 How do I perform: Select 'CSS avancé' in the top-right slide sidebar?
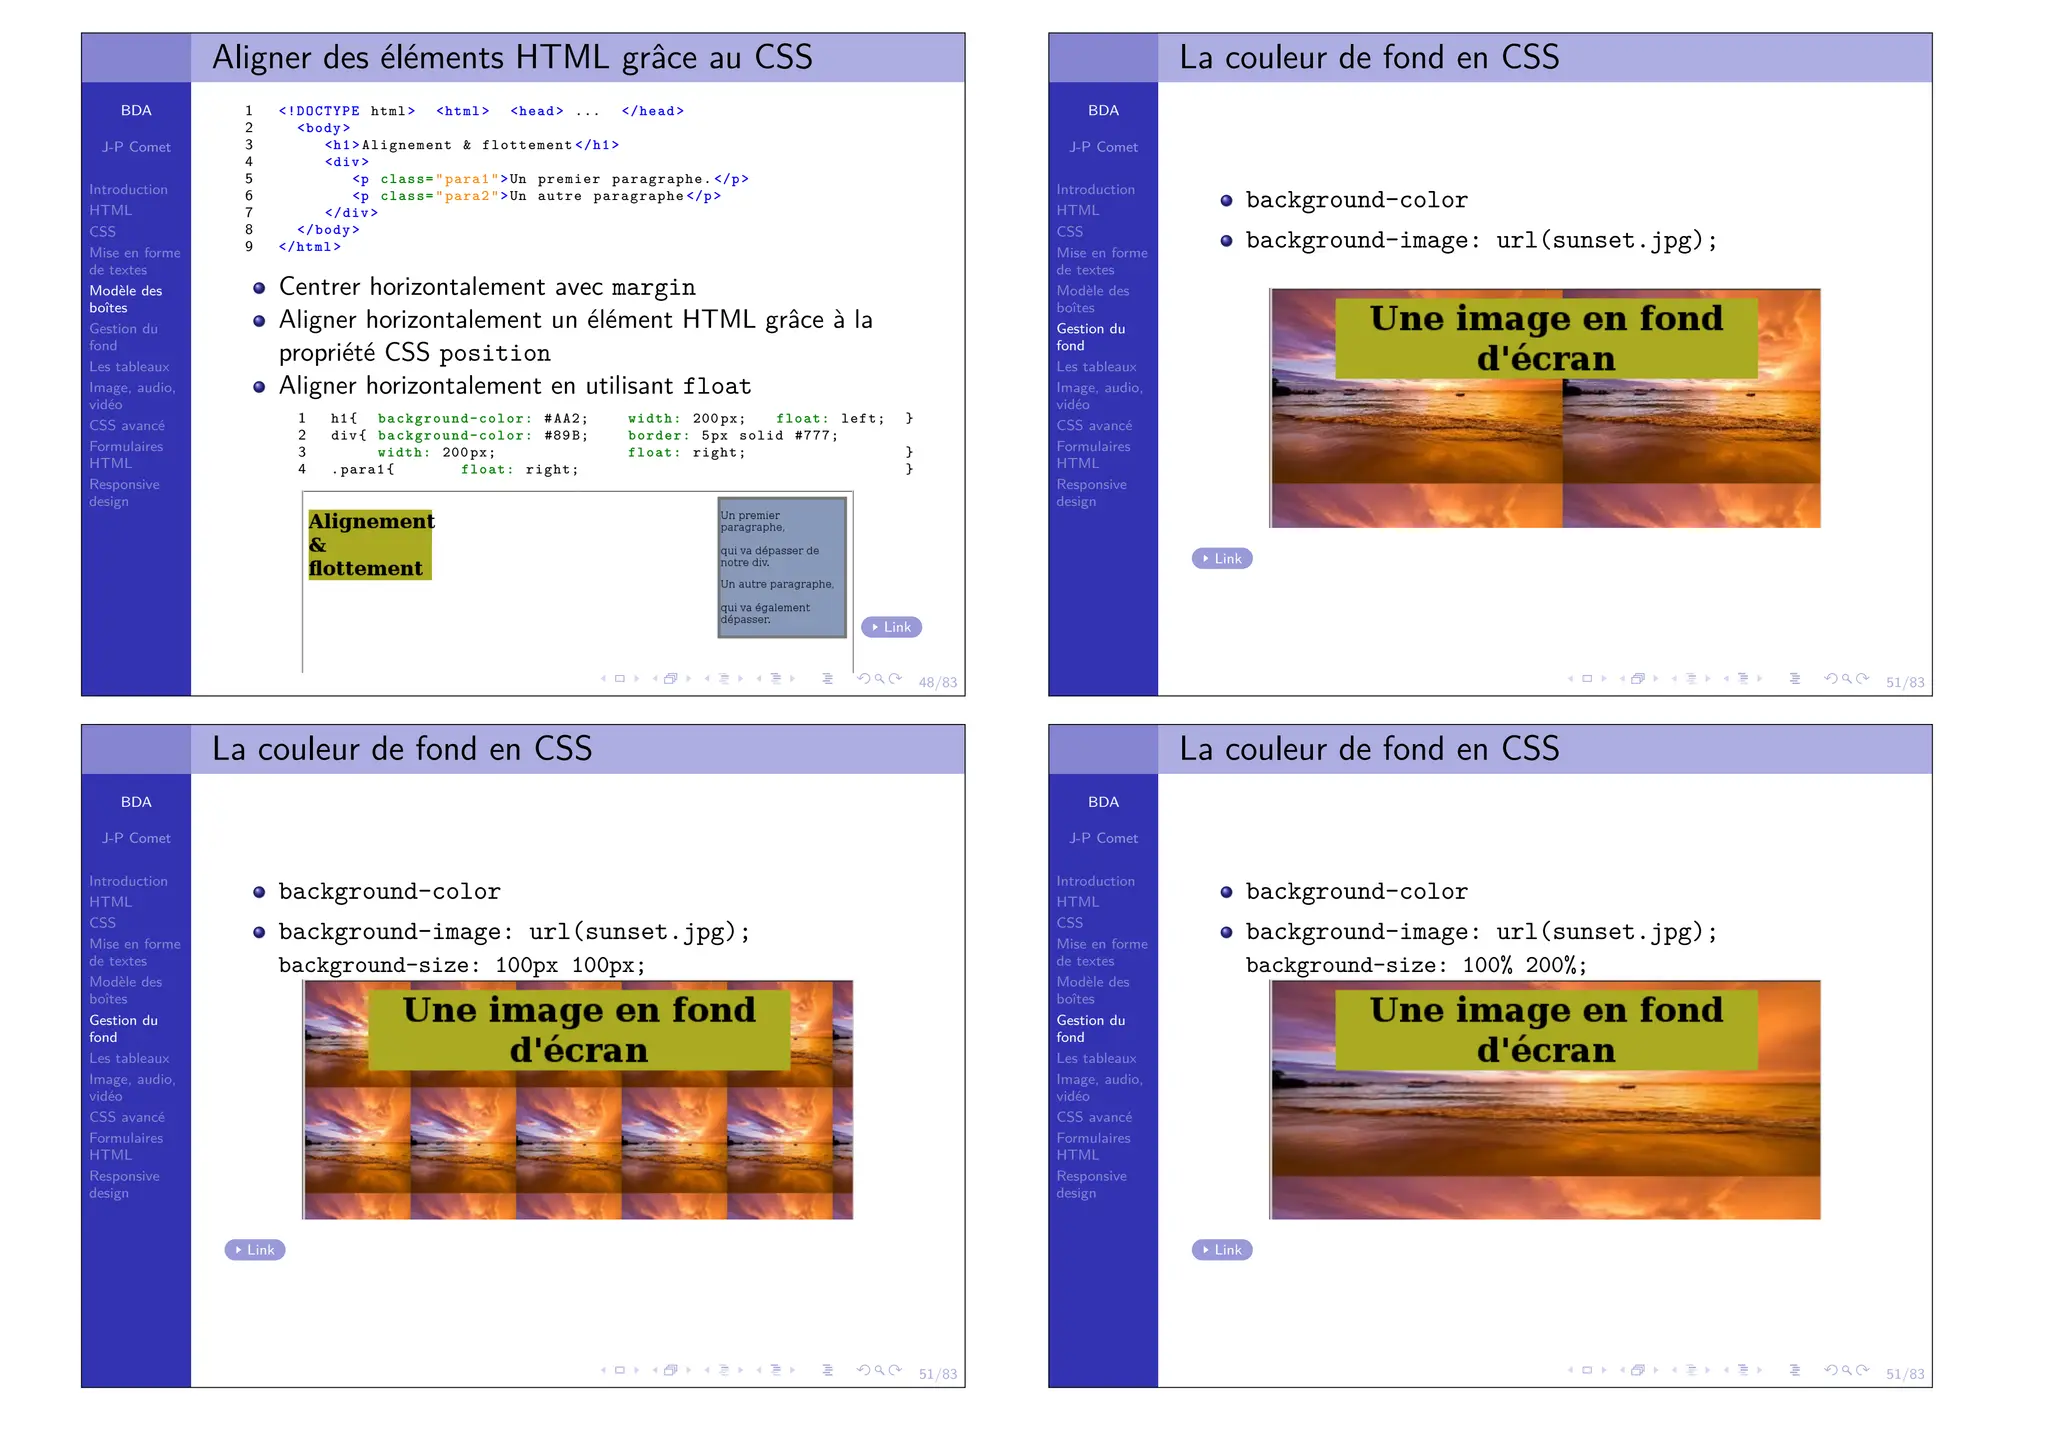(1094, 426)
